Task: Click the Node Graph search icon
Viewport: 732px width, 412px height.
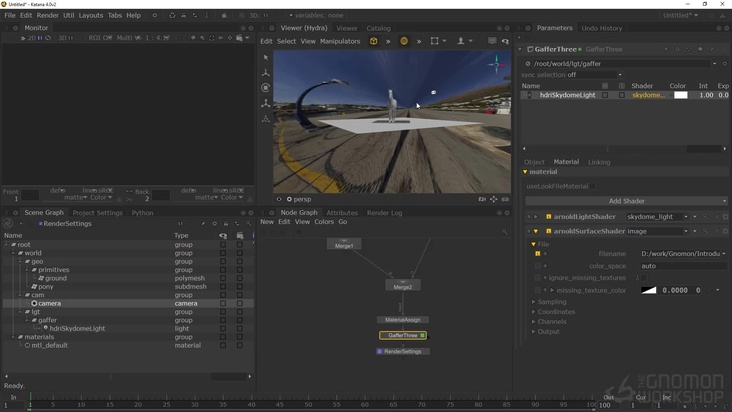Action: pyautogui.click(x=505, y=231)
